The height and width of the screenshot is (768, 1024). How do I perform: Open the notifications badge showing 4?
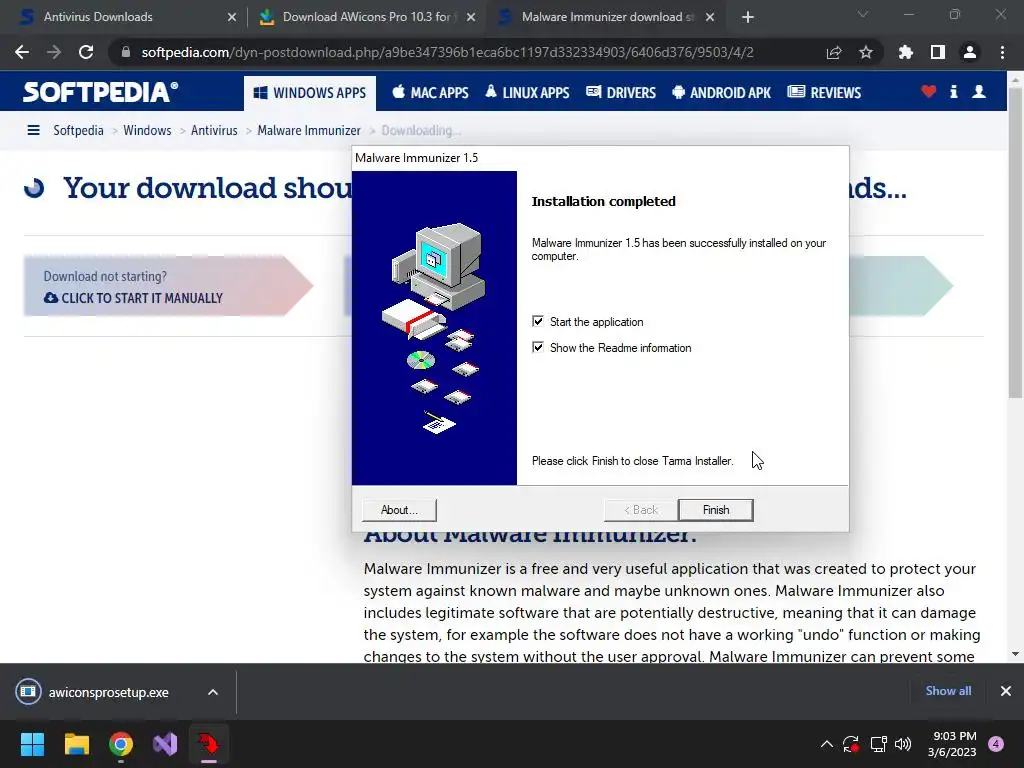pos(996,744)
